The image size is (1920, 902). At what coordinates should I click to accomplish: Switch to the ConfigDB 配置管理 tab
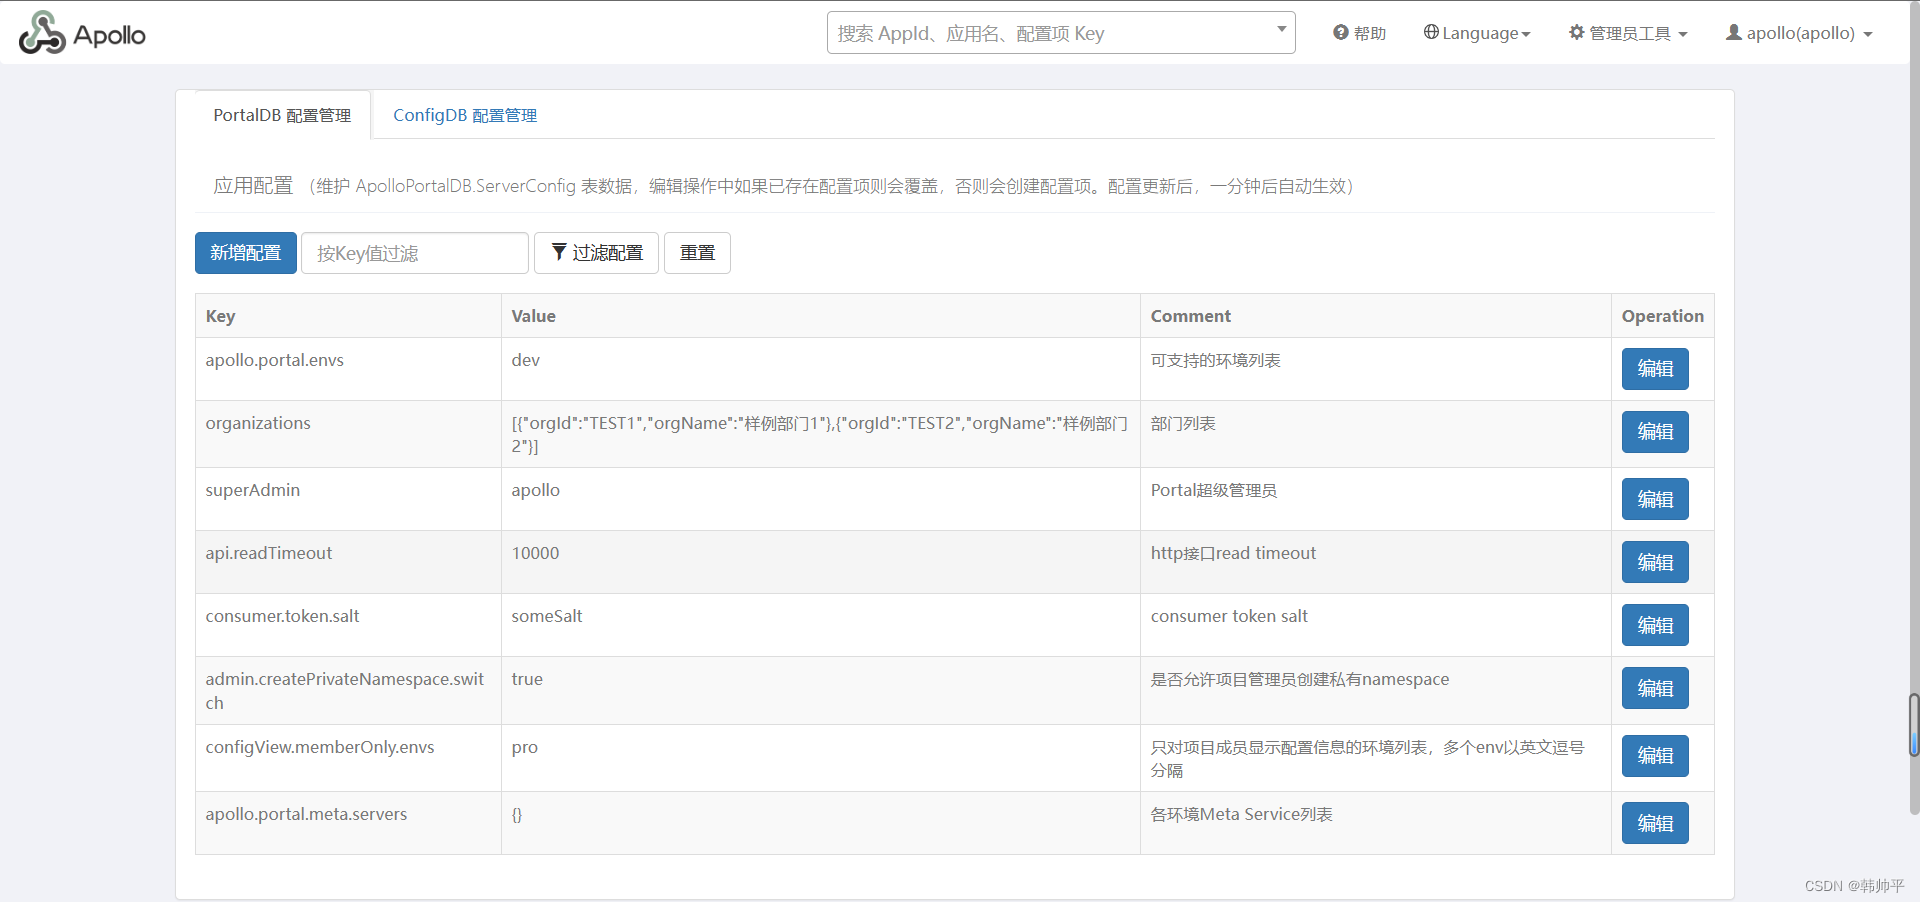tap(464, 115)
